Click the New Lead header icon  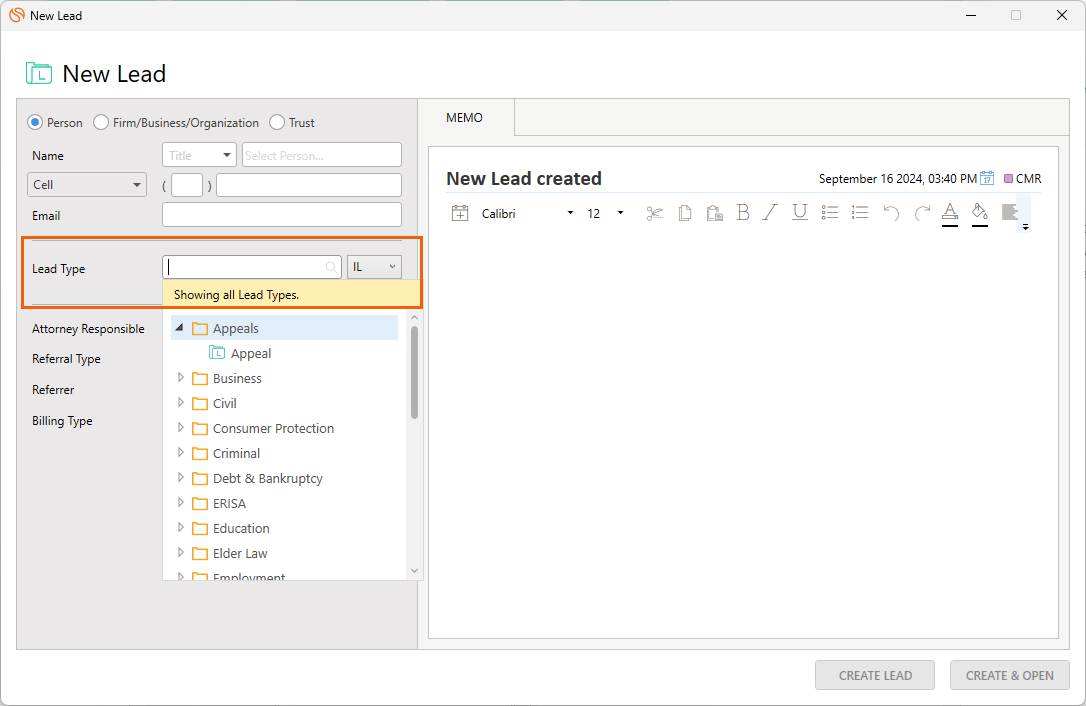click(x=39, y=73)
